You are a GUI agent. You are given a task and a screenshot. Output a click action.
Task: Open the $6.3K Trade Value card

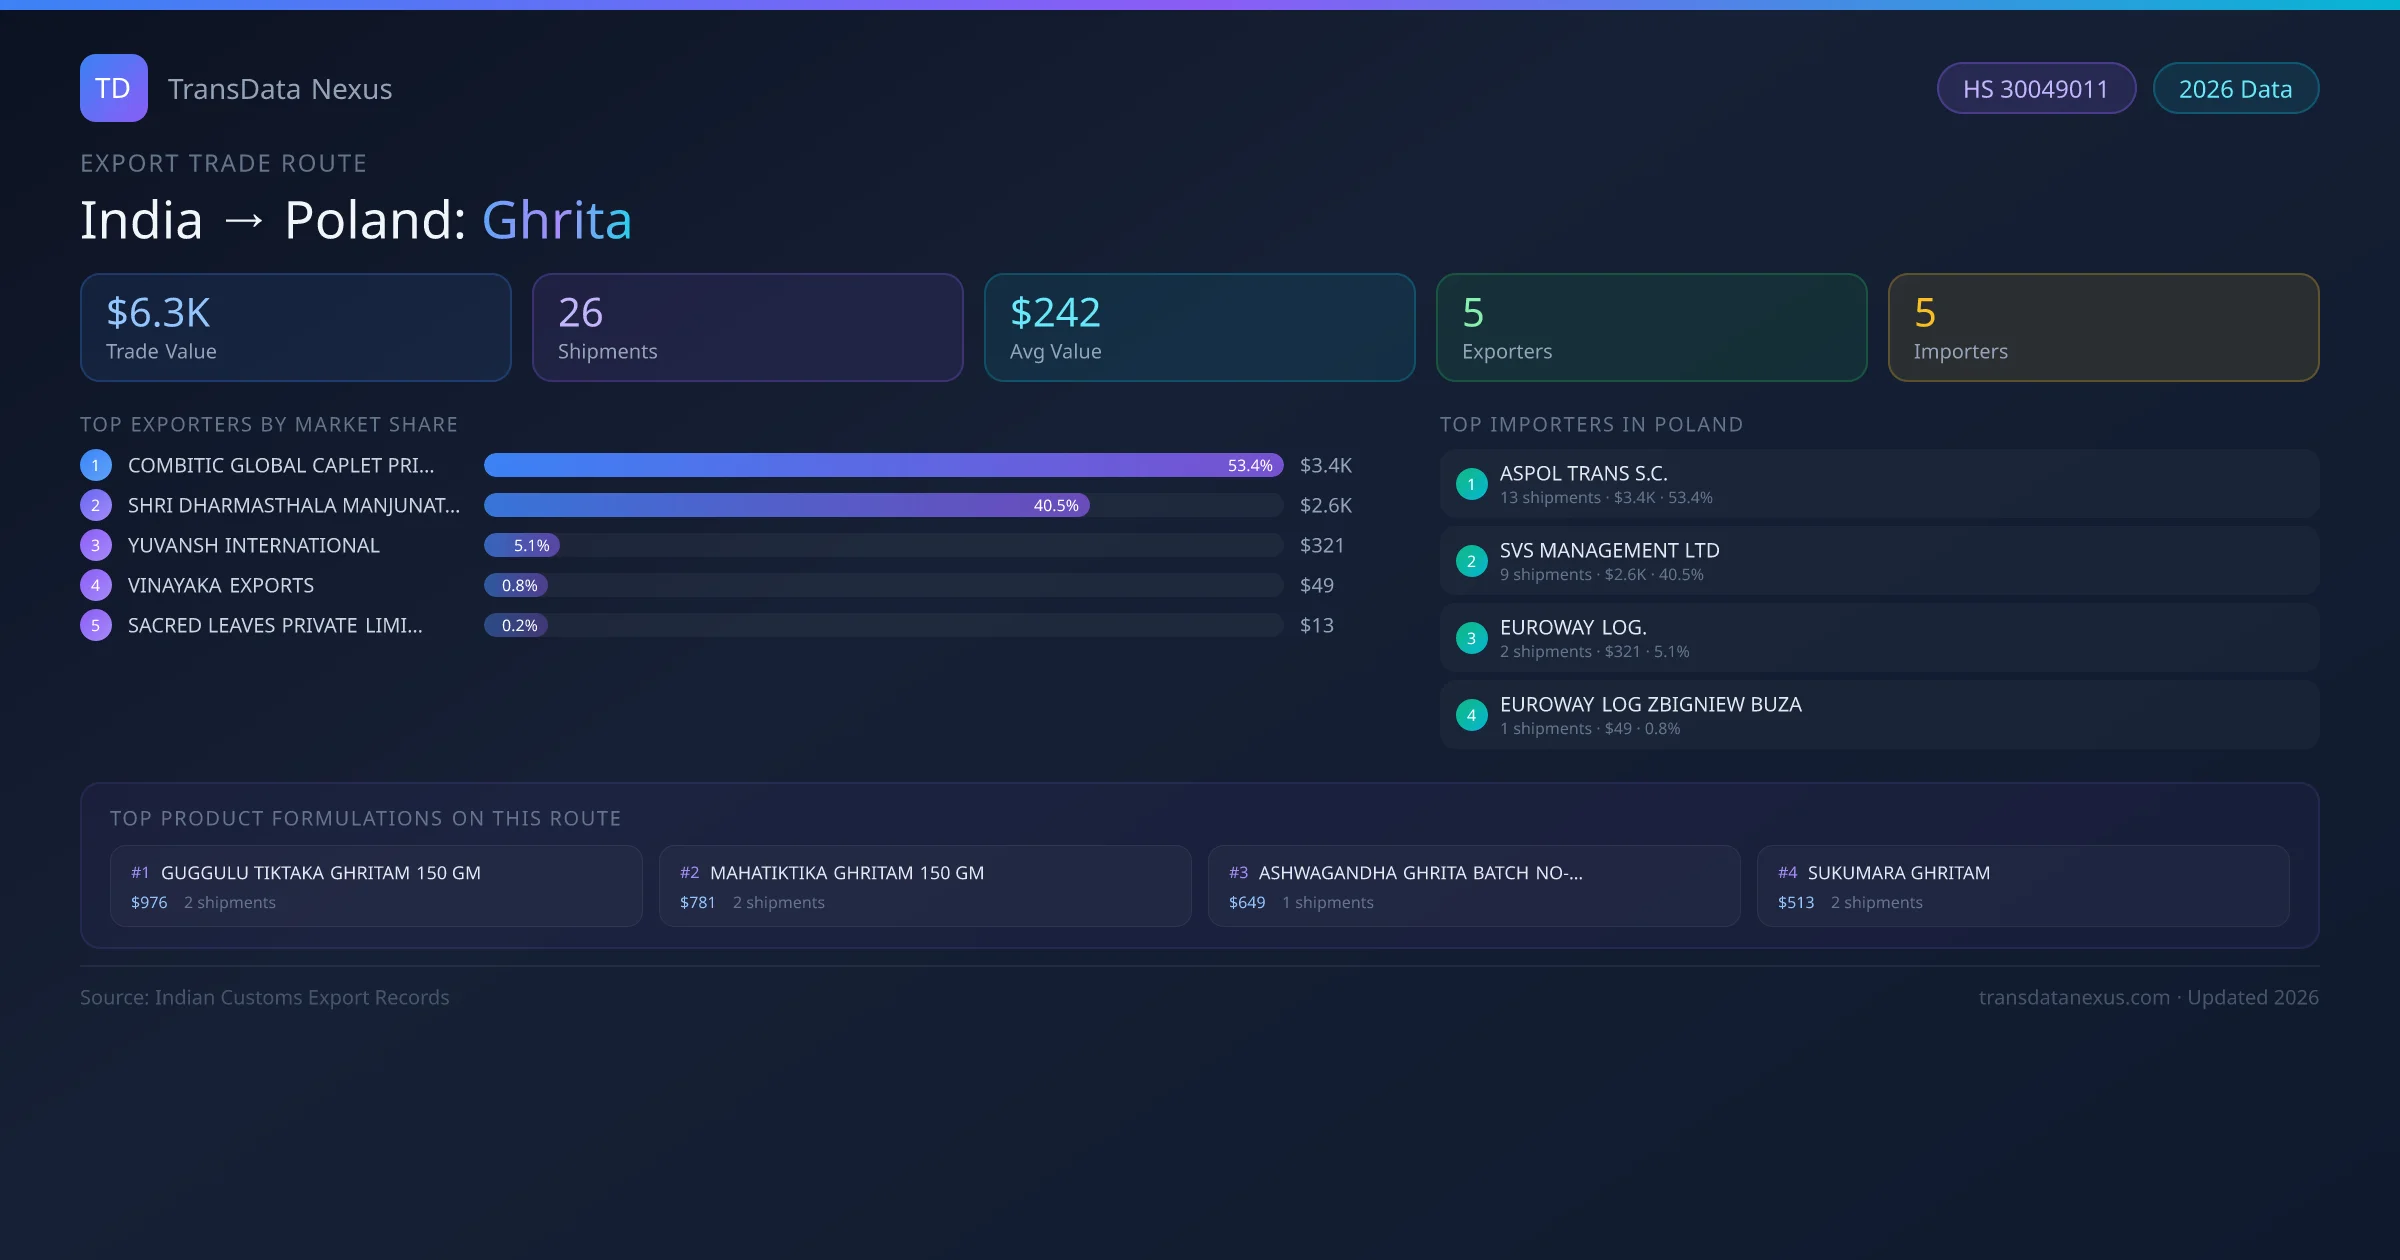click(x=295, y=327)
